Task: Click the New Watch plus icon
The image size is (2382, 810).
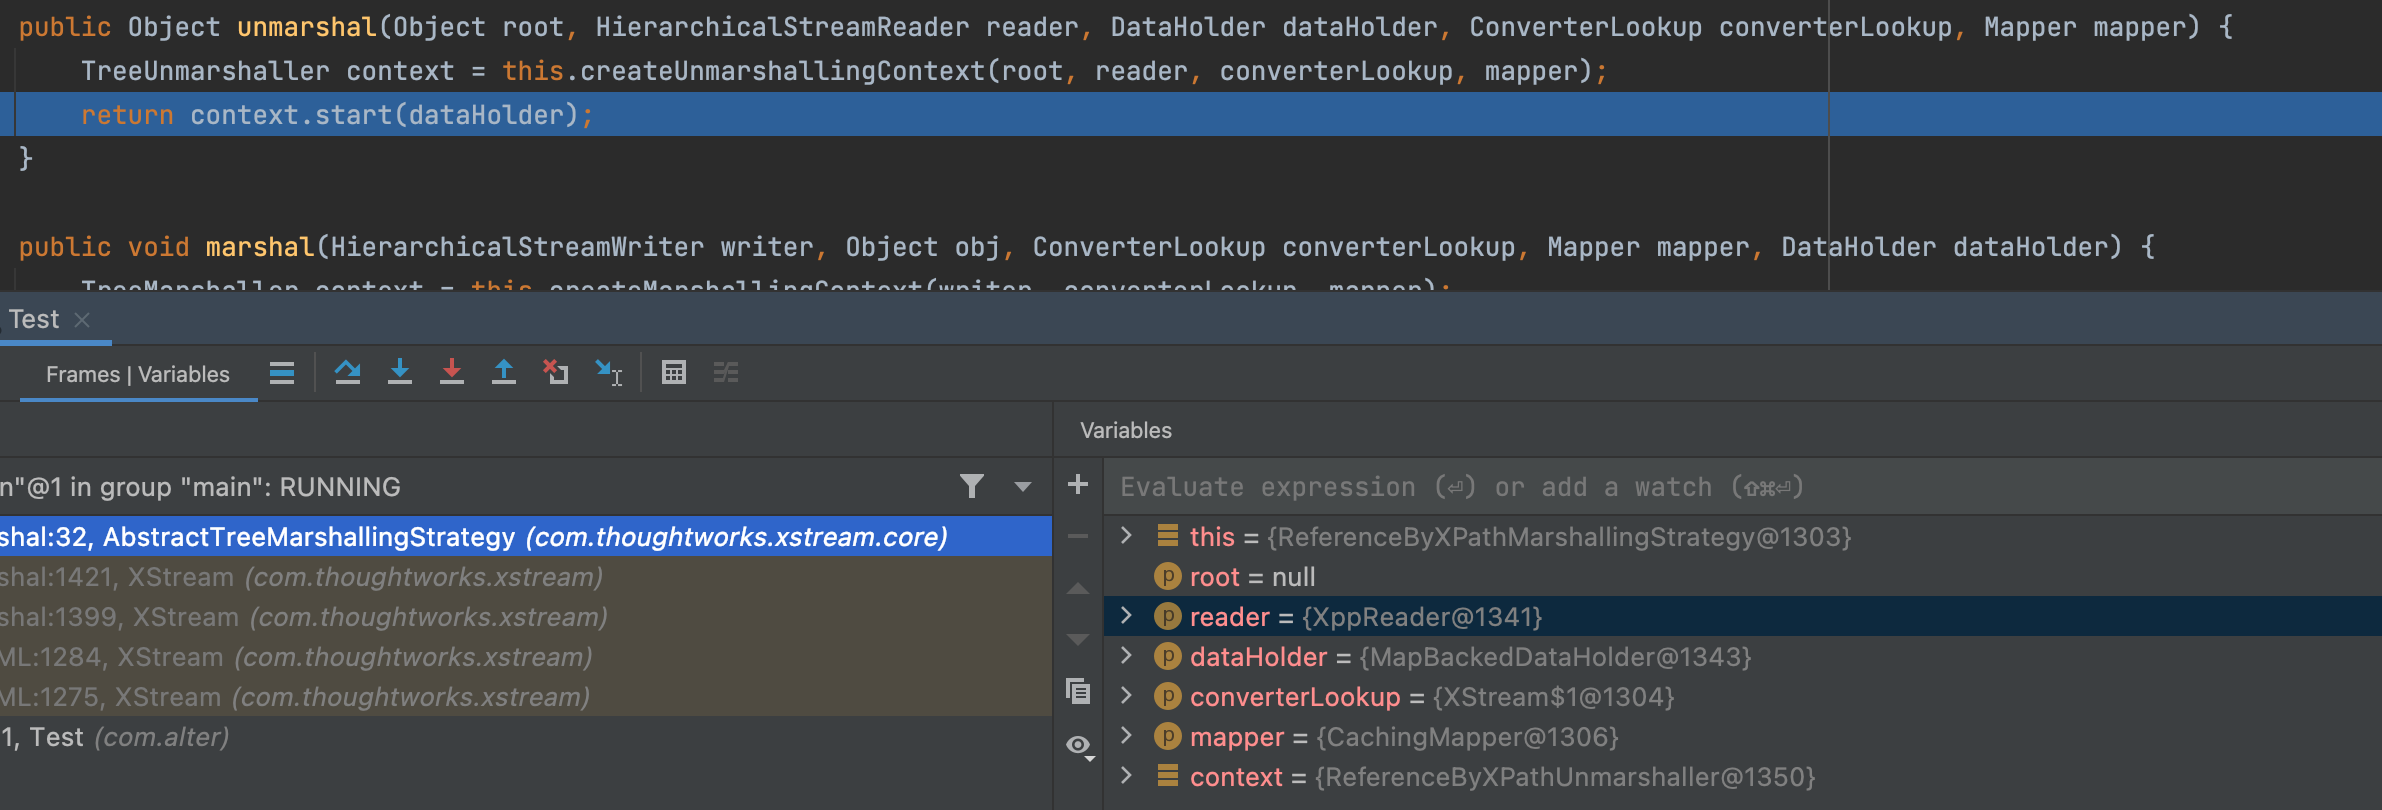Action: tap(1078, 485)
